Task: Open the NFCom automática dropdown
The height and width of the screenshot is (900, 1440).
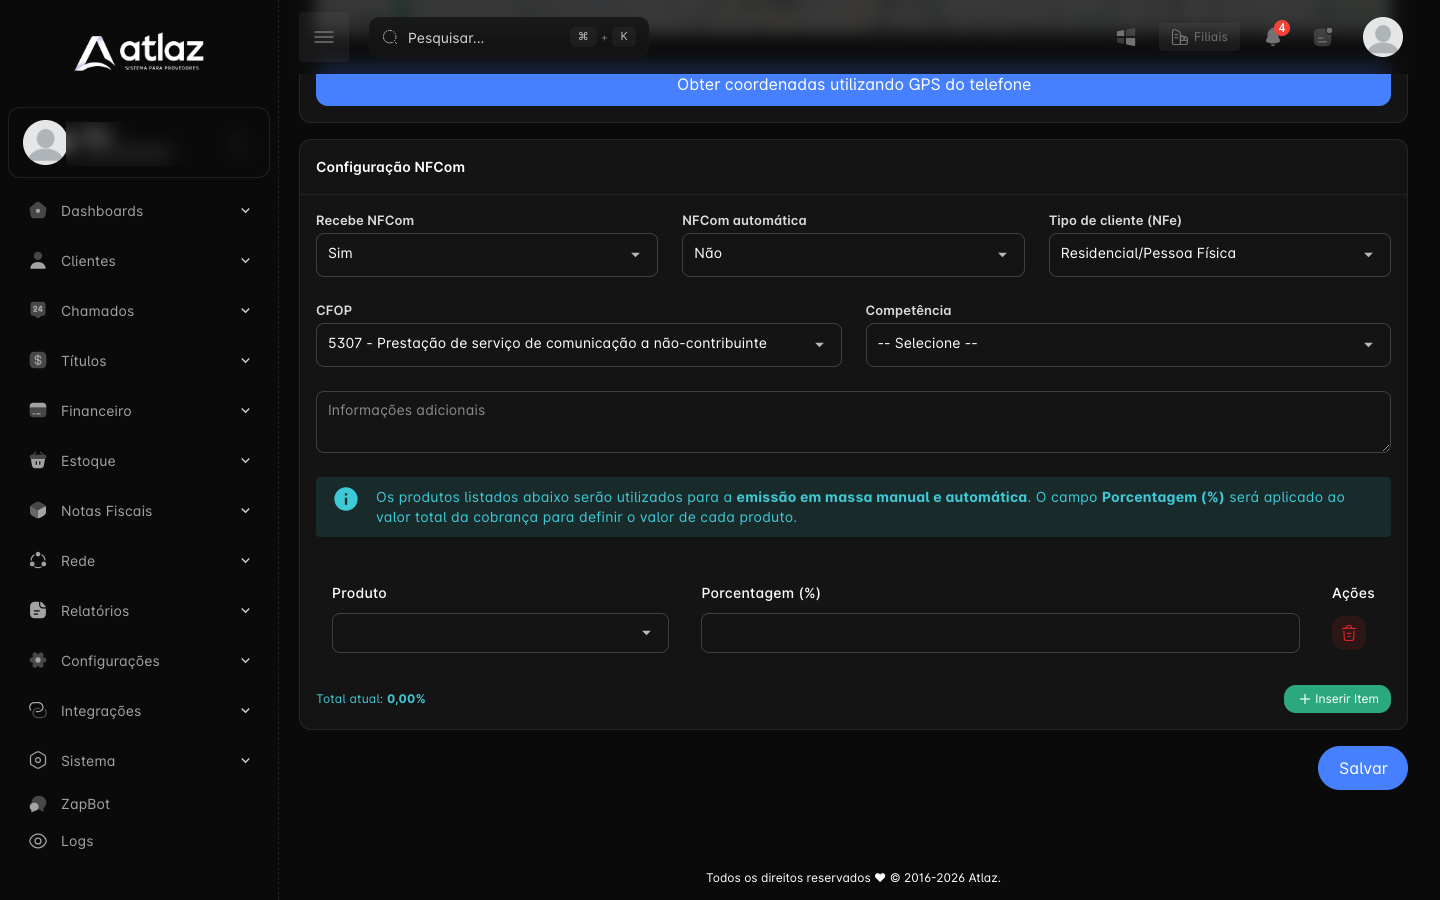Action: coord(853,255)
